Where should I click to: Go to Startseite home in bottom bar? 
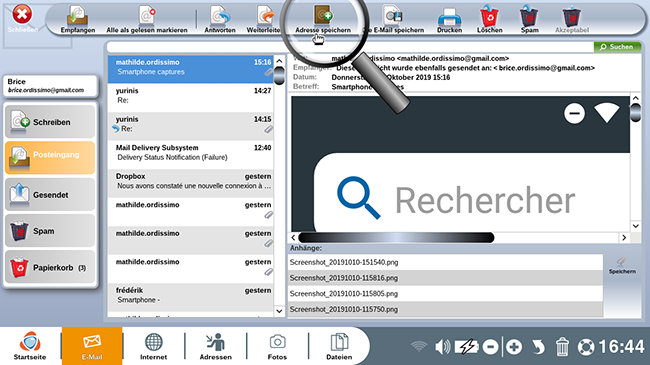[x=30, y=346]
